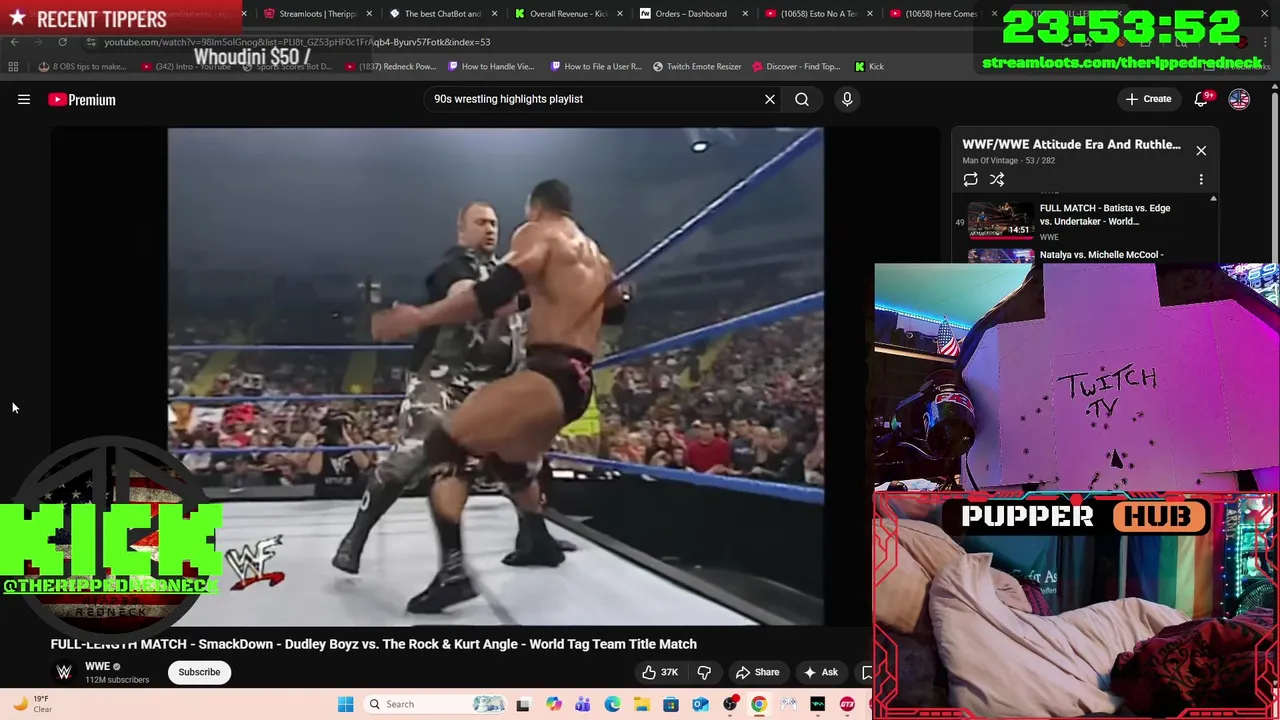Dislike the Dudley Boyz match video
This screenshot has height=720, width=1280.
click(704, 672)
